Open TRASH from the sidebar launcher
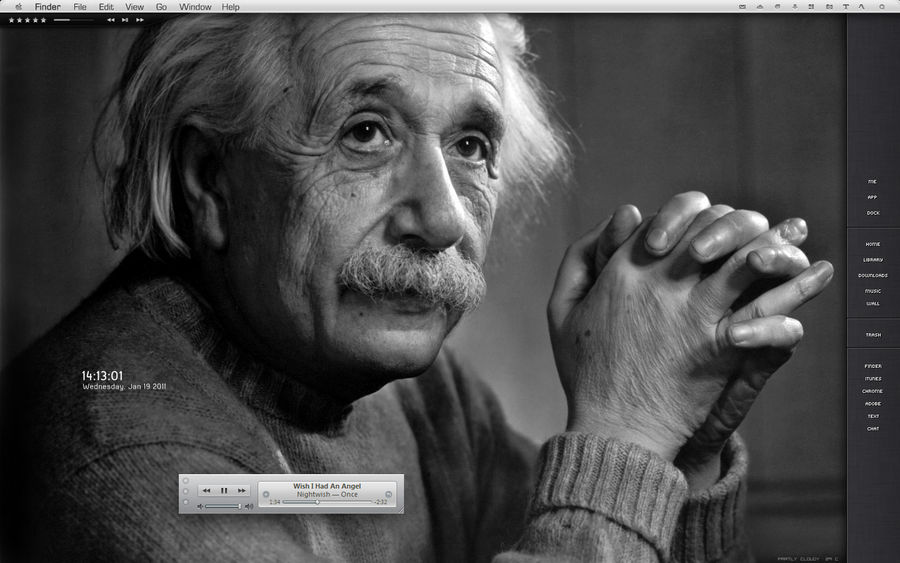 click(x=873, y=335)
